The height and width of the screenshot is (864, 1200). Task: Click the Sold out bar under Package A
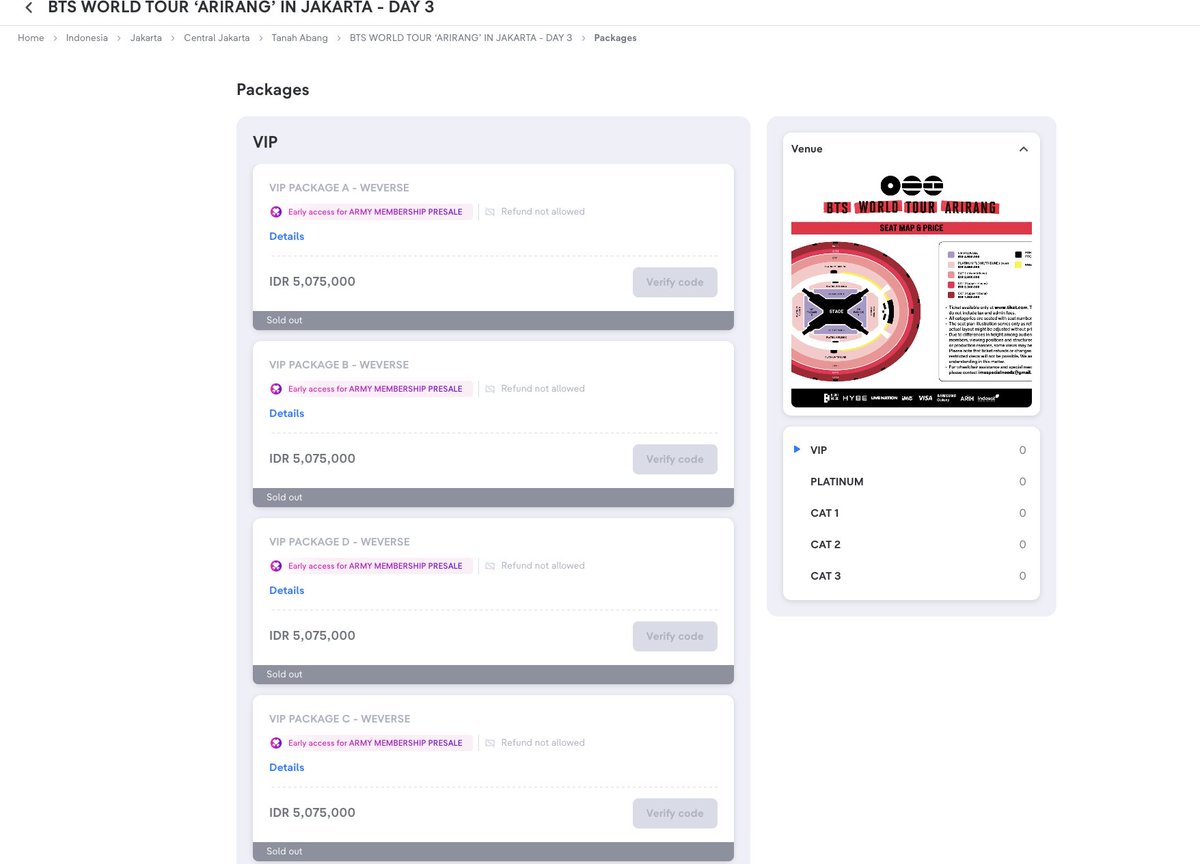point(493,321)
